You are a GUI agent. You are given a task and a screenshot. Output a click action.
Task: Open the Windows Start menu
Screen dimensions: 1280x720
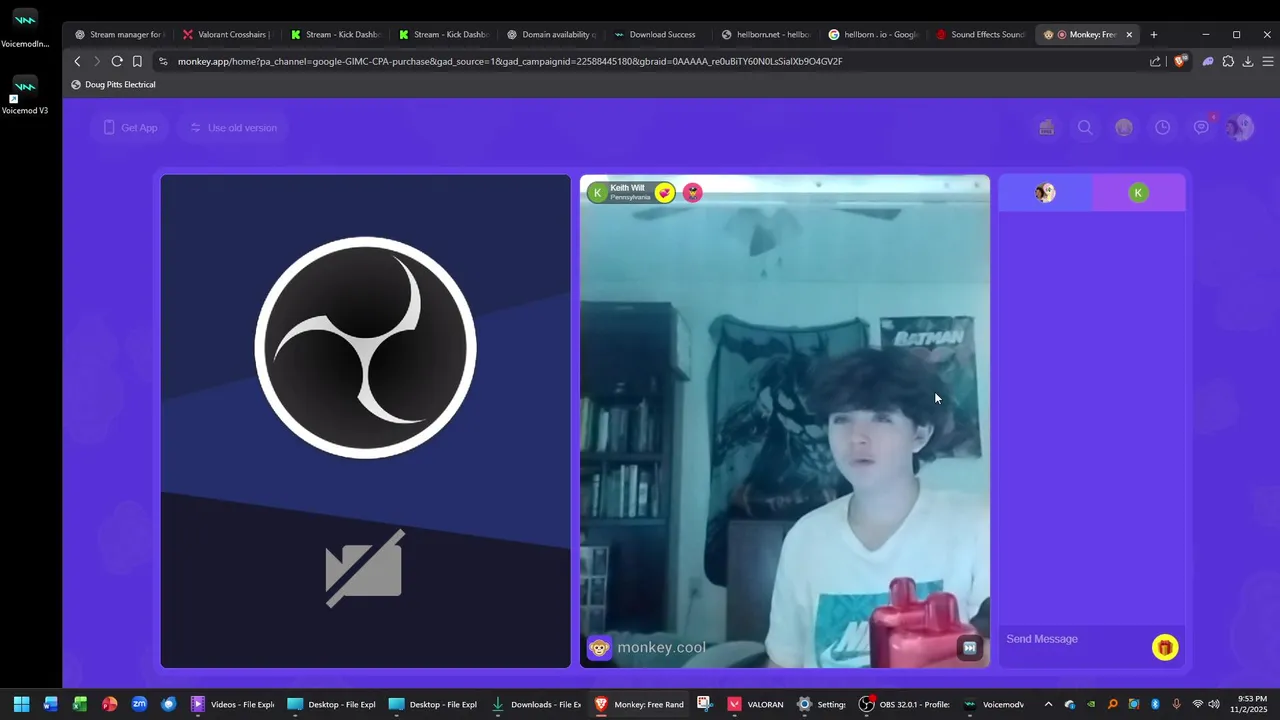21,704
